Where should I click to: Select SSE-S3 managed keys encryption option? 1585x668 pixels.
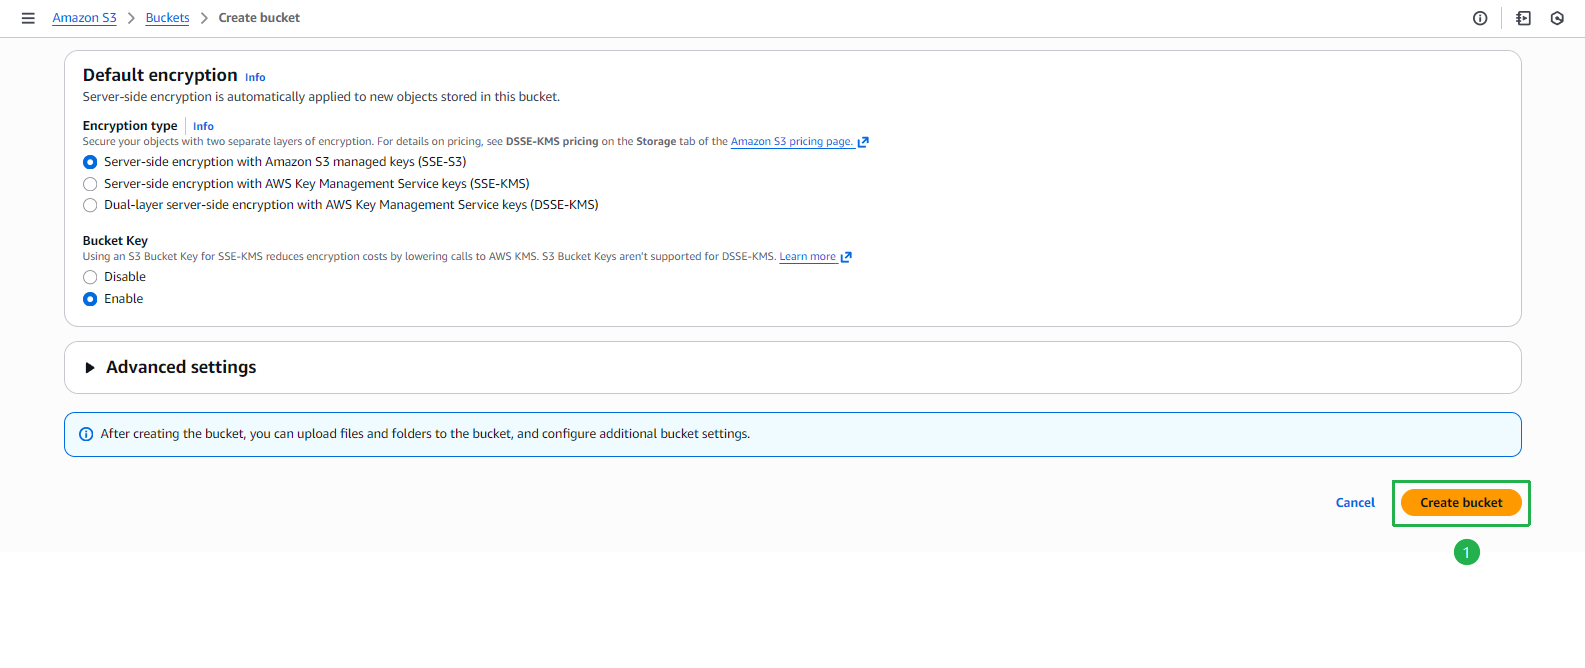click(x=90, y=162)
